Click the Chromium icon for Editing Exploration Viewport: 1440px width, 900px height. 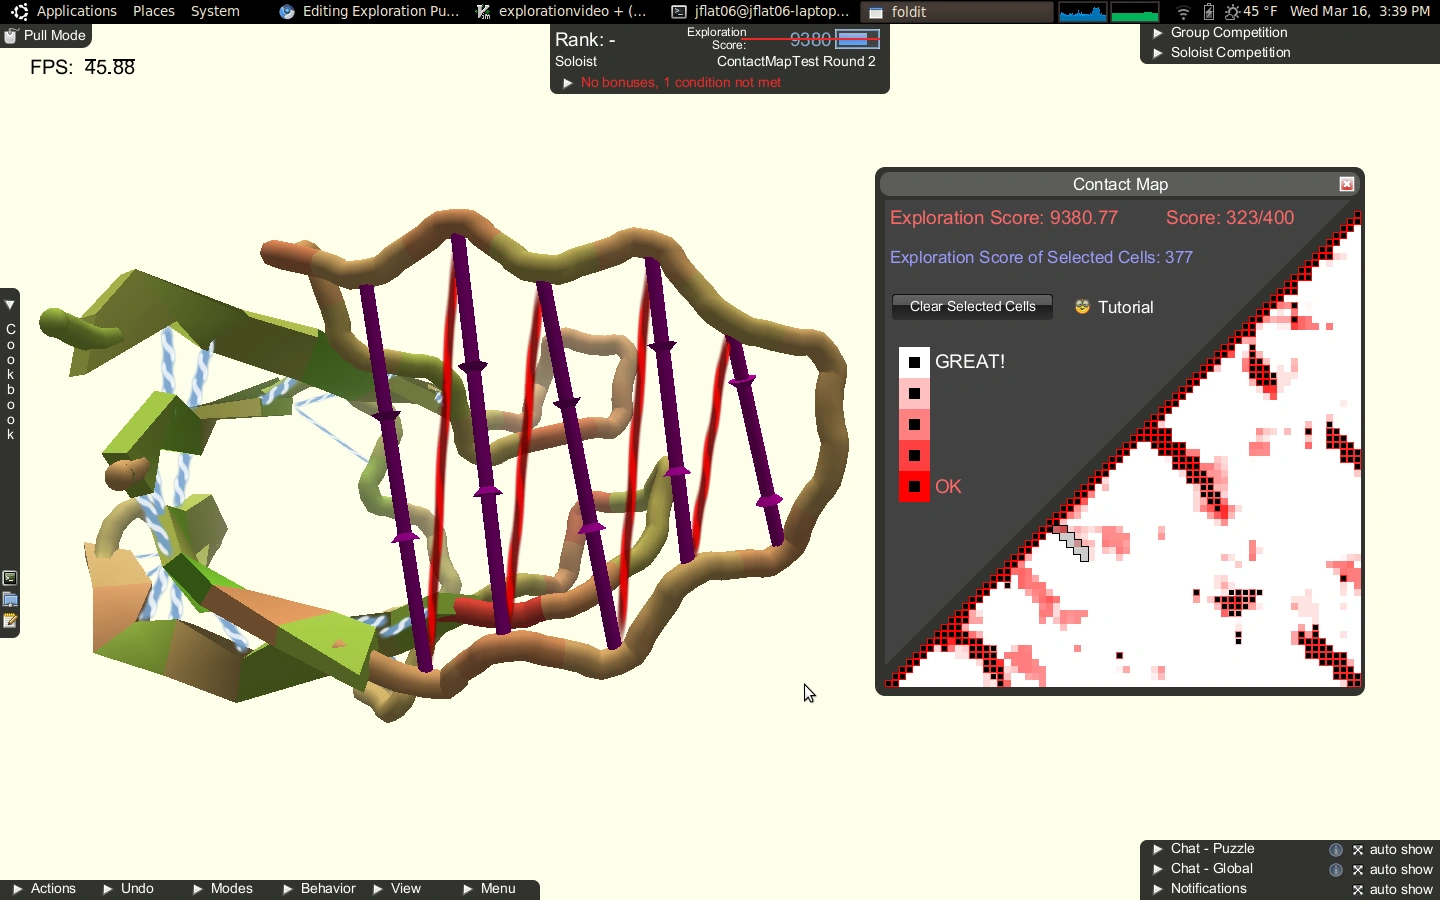[x=287, y=12]
